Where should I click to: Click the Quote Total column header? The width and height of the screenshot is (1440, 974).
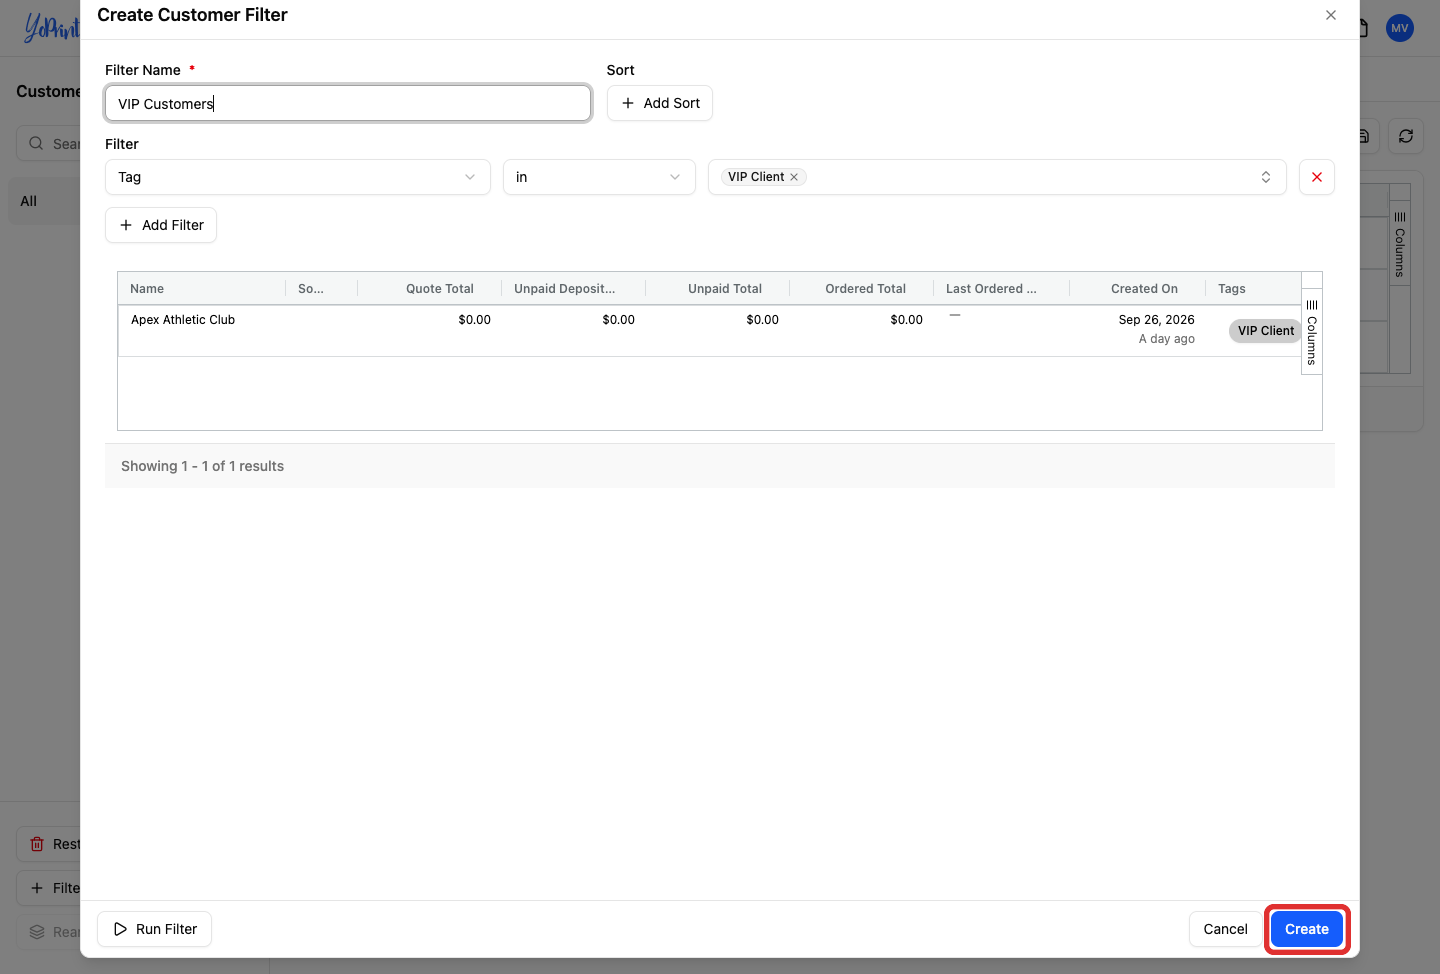point(440,289)
